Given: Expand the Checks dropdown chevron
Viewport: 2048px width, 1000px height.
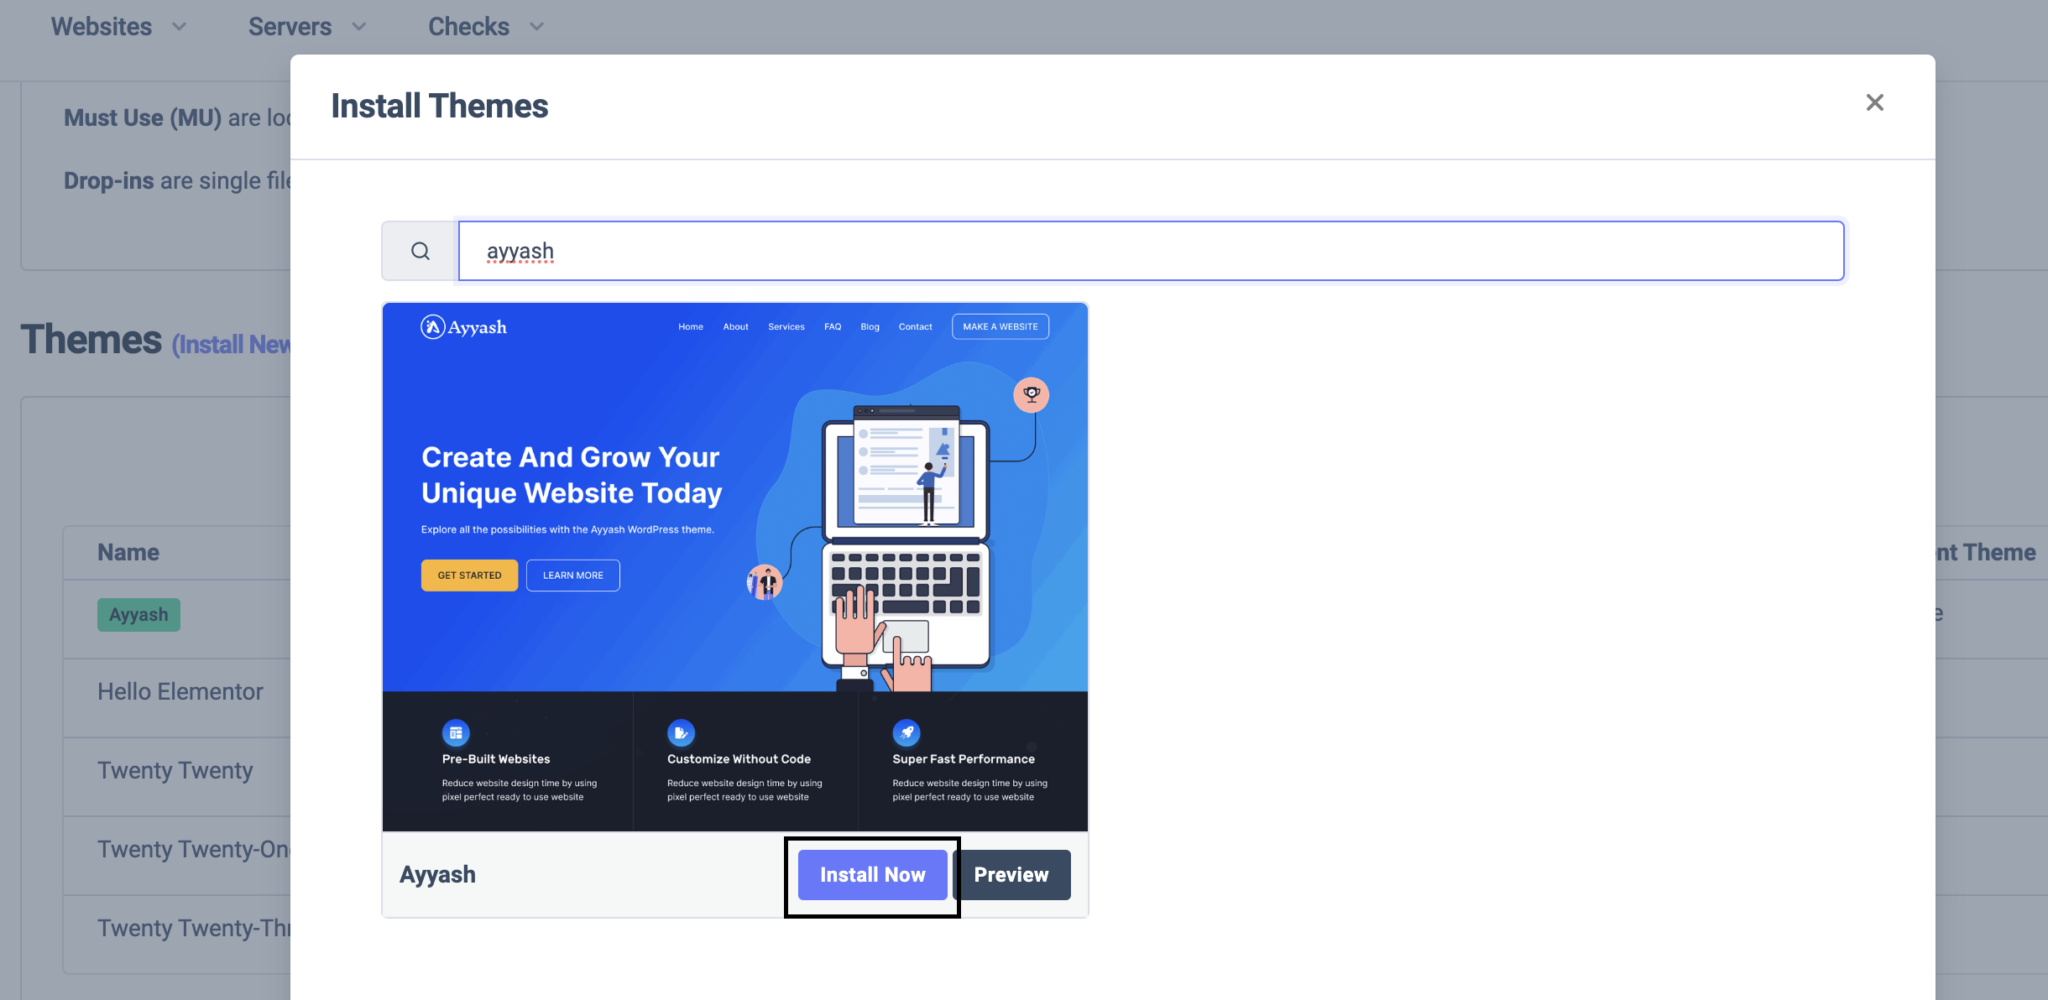Looking at the screenshot, I should coord(537,27).
